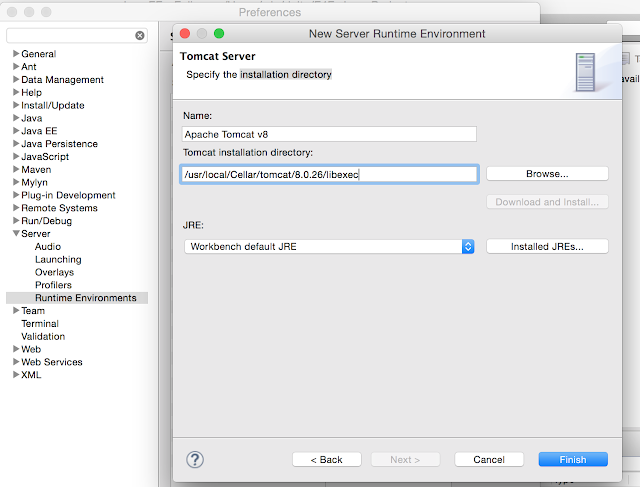Select the Web Services label
The width and height of the screenshot is (640, 487).
pos(52,362)
